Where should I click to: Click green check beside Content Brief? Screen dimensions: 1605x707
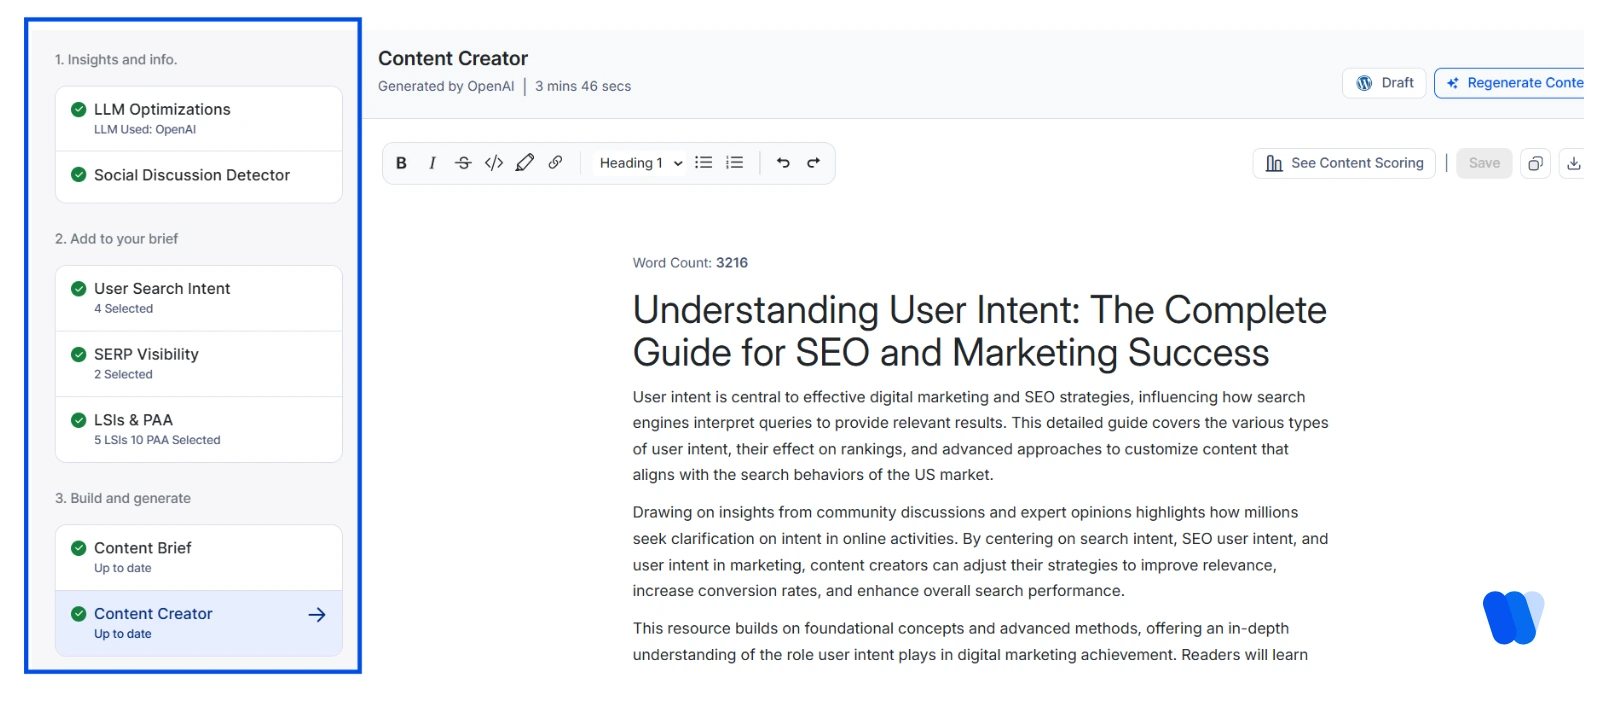[78, 548]
